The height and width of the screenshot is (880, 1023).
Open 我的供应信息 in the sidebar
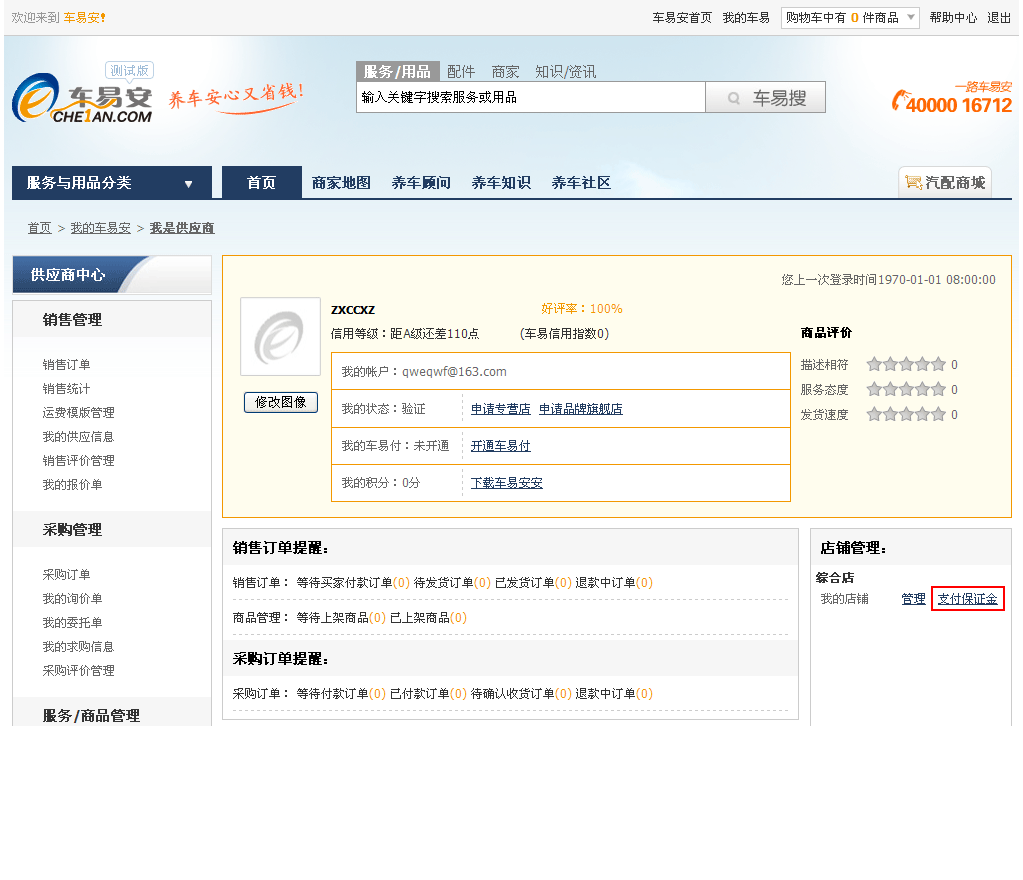pyautogui.click(x=78, y=437)
